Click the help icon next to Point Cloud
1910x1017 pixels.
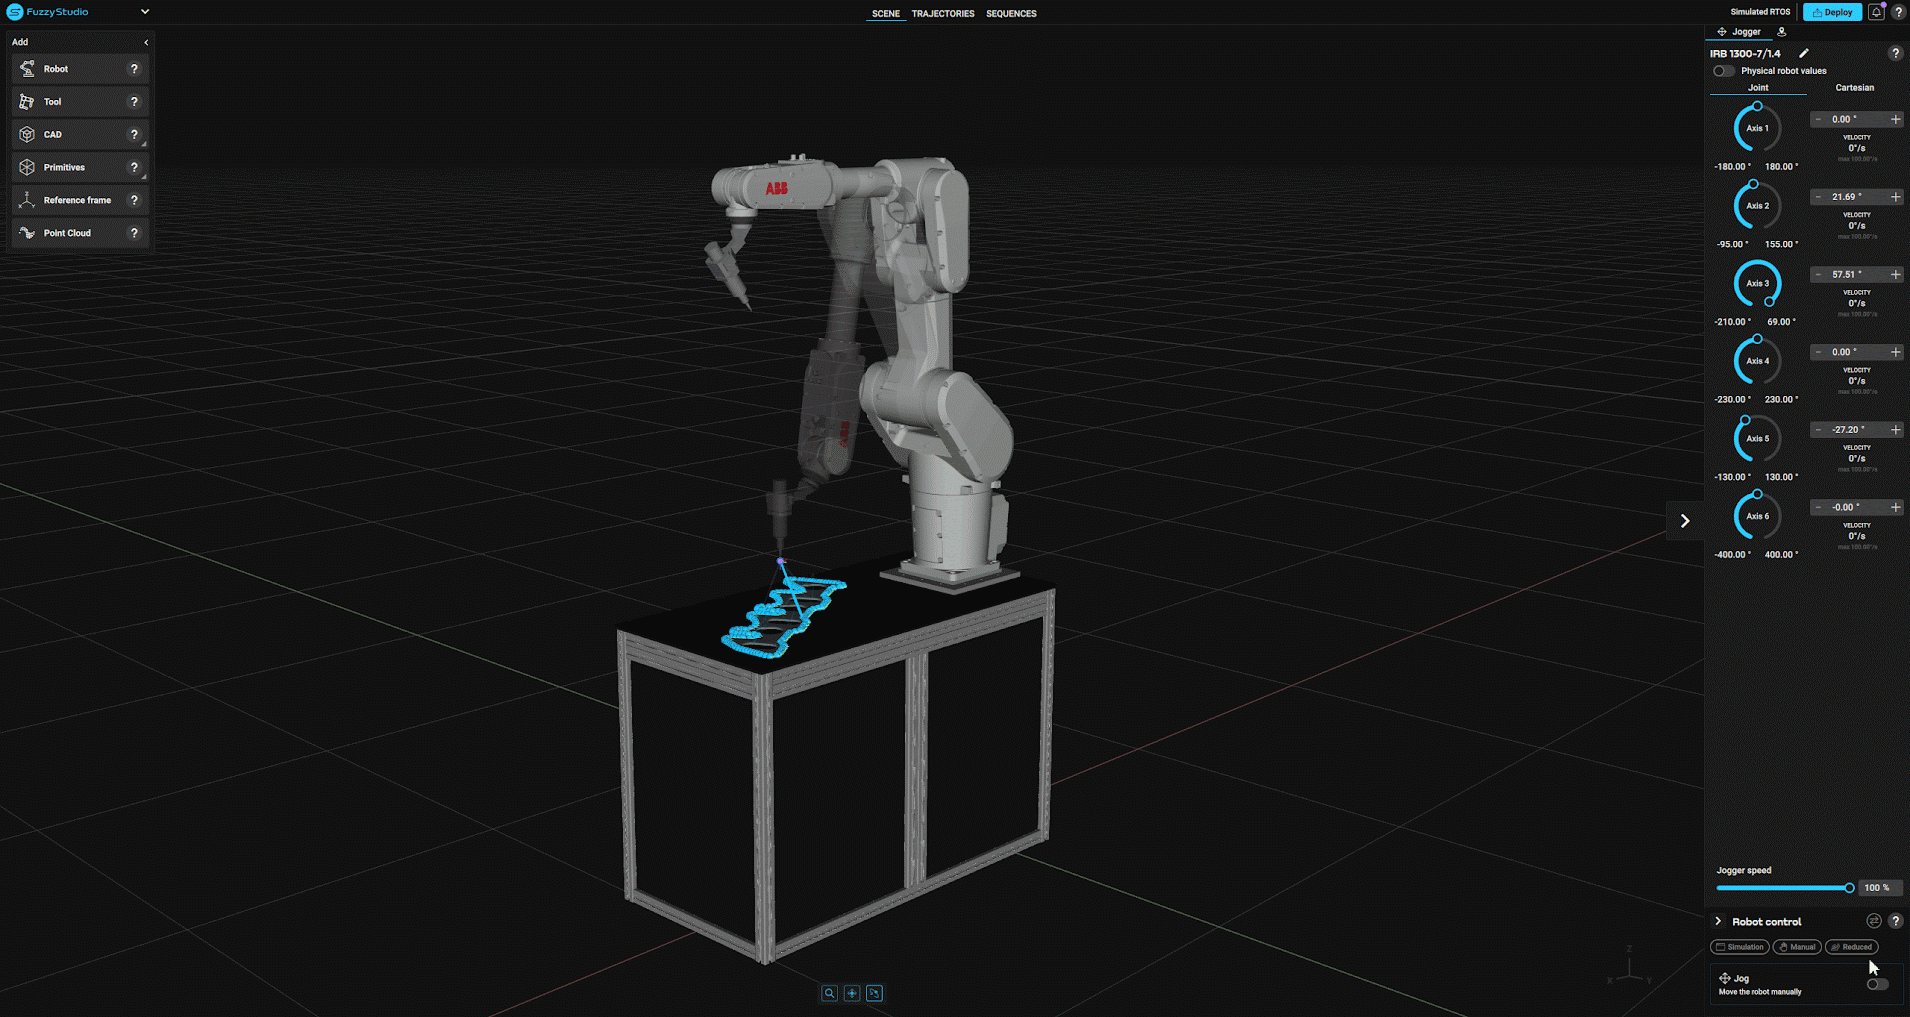click(x=134, y=233)
